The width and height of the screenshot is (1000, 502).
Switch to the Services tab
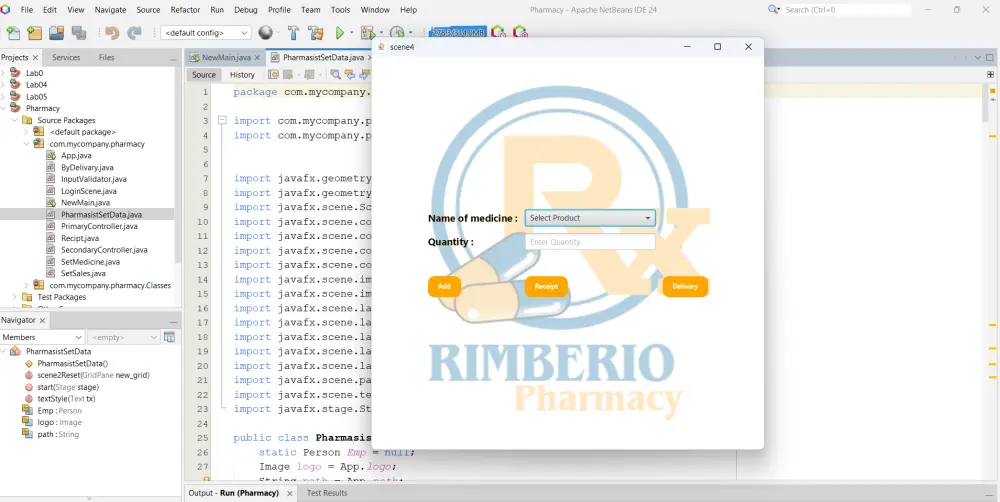tap(66, 57)
